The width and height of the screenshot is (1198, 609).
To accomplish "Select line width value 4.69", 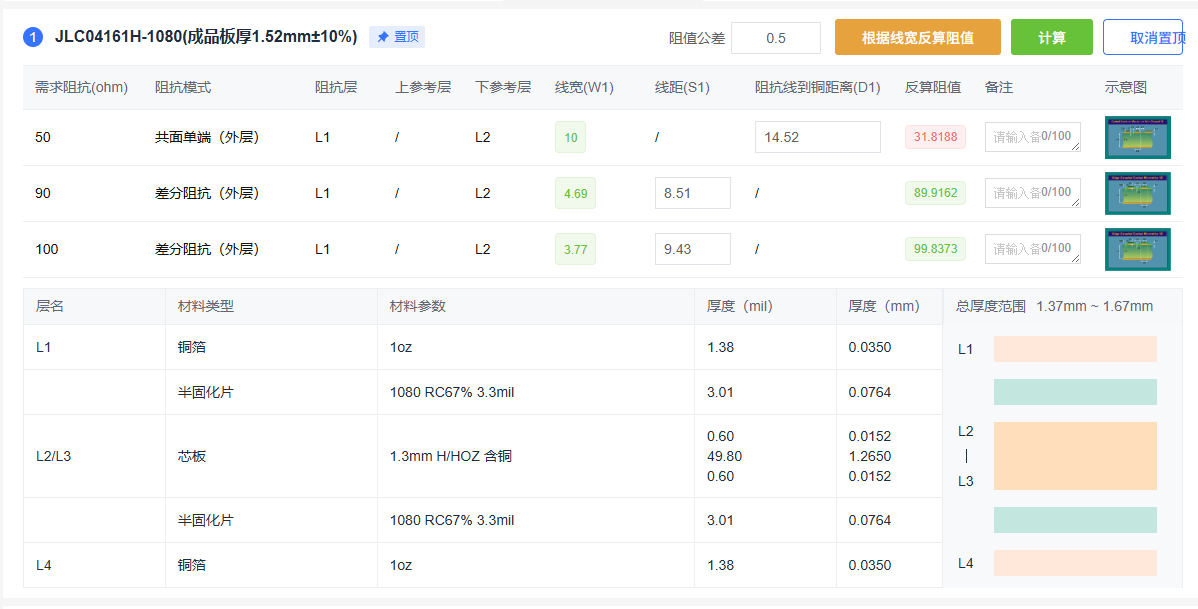I will 575,193.
